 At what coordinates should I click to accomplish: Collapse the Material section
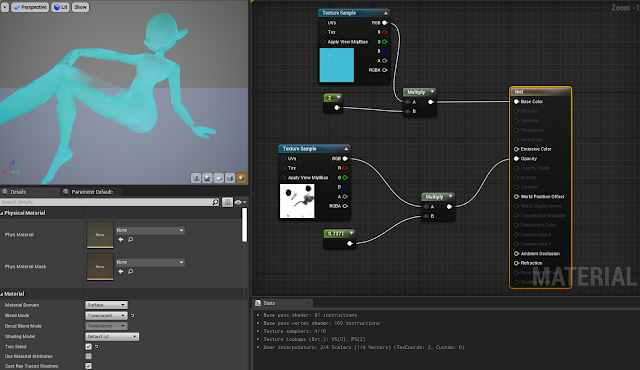click(x=2, y=294)
